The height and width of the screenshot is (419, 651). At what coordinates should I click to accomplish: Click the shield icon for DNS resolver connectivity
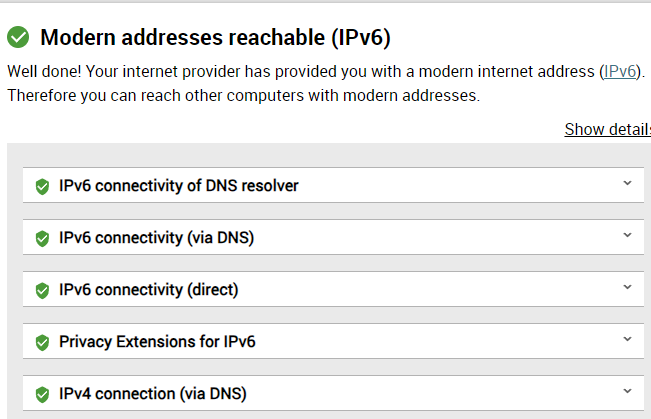coord(42,186)
